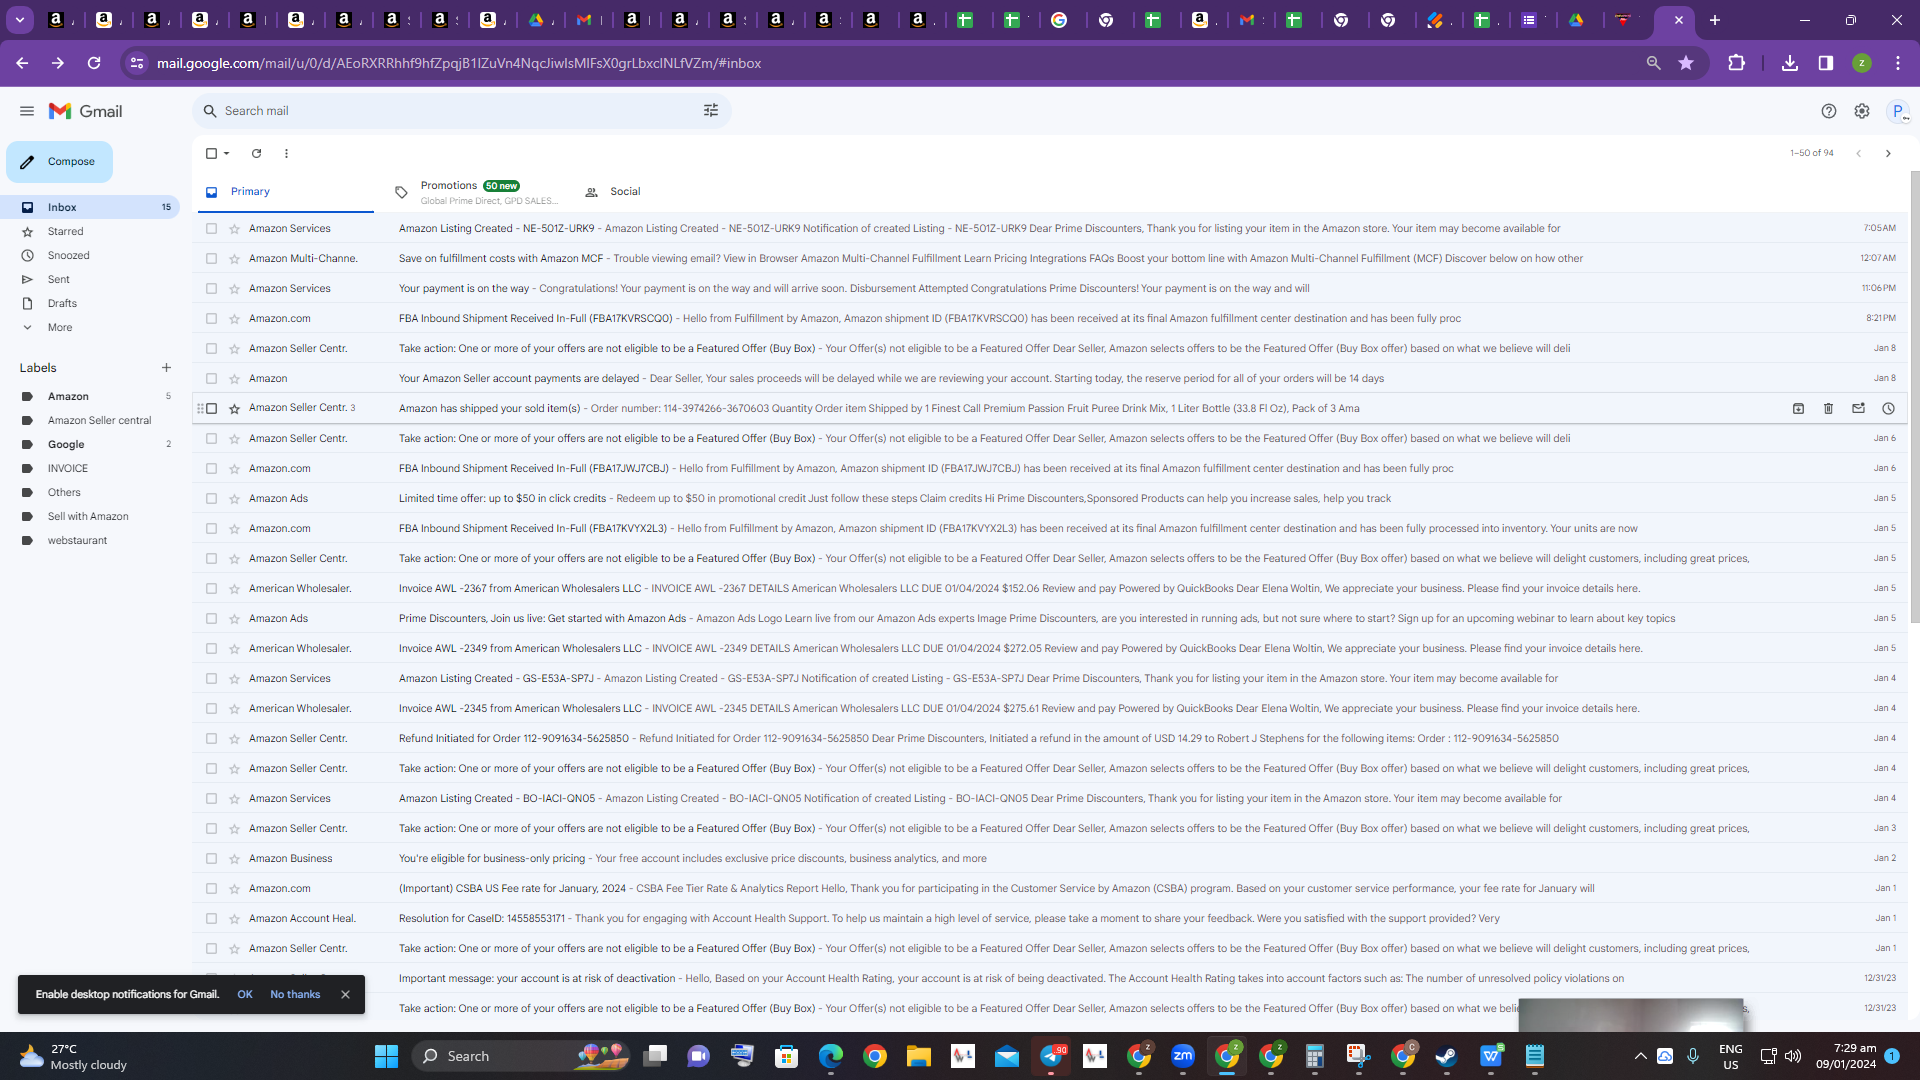Open Gmail Settings gear icon
The height and width of the screenshot is (1080, 1920).
point(1862,111)
